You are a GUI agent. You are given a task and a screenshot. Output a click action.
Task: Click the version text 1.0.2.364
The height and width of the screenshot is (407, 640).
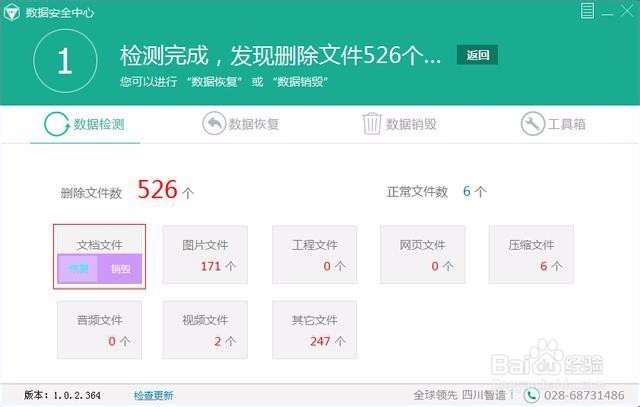[77, 395]
